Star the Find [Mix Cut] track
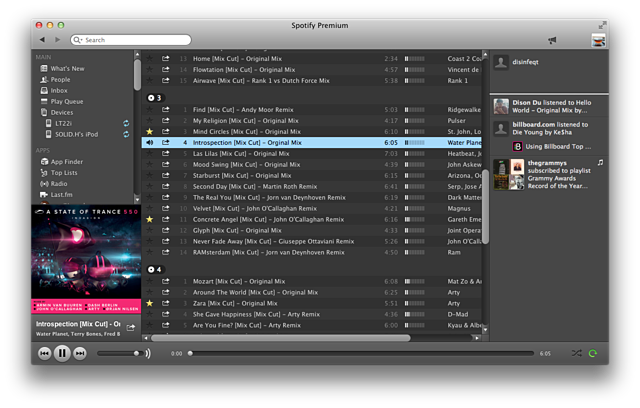This screenshot has height=408, width=640. coord(150,109)
